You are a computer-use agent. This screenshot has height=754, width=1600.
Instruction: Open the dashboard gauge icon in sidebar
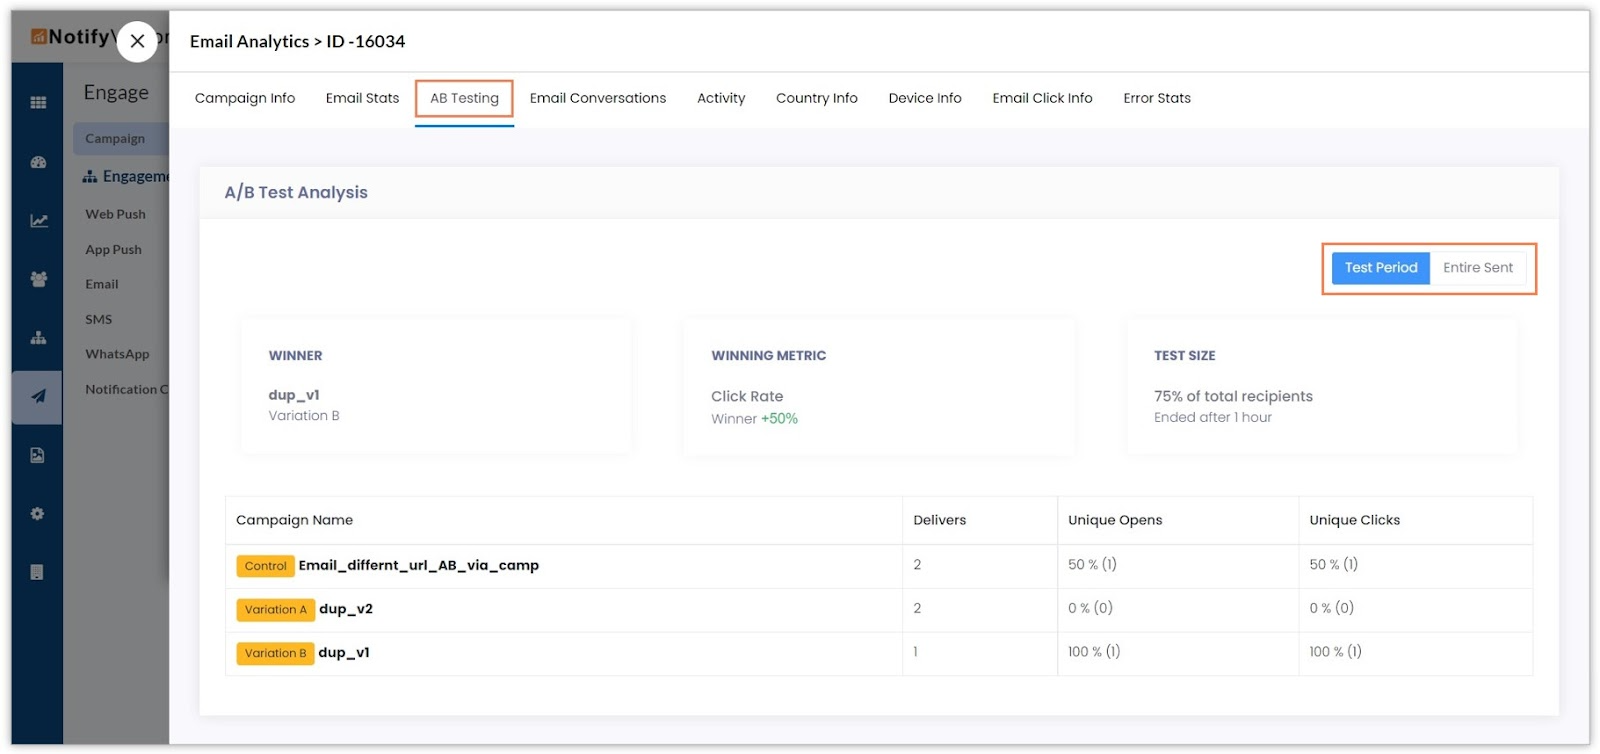(x=38, y=162)
